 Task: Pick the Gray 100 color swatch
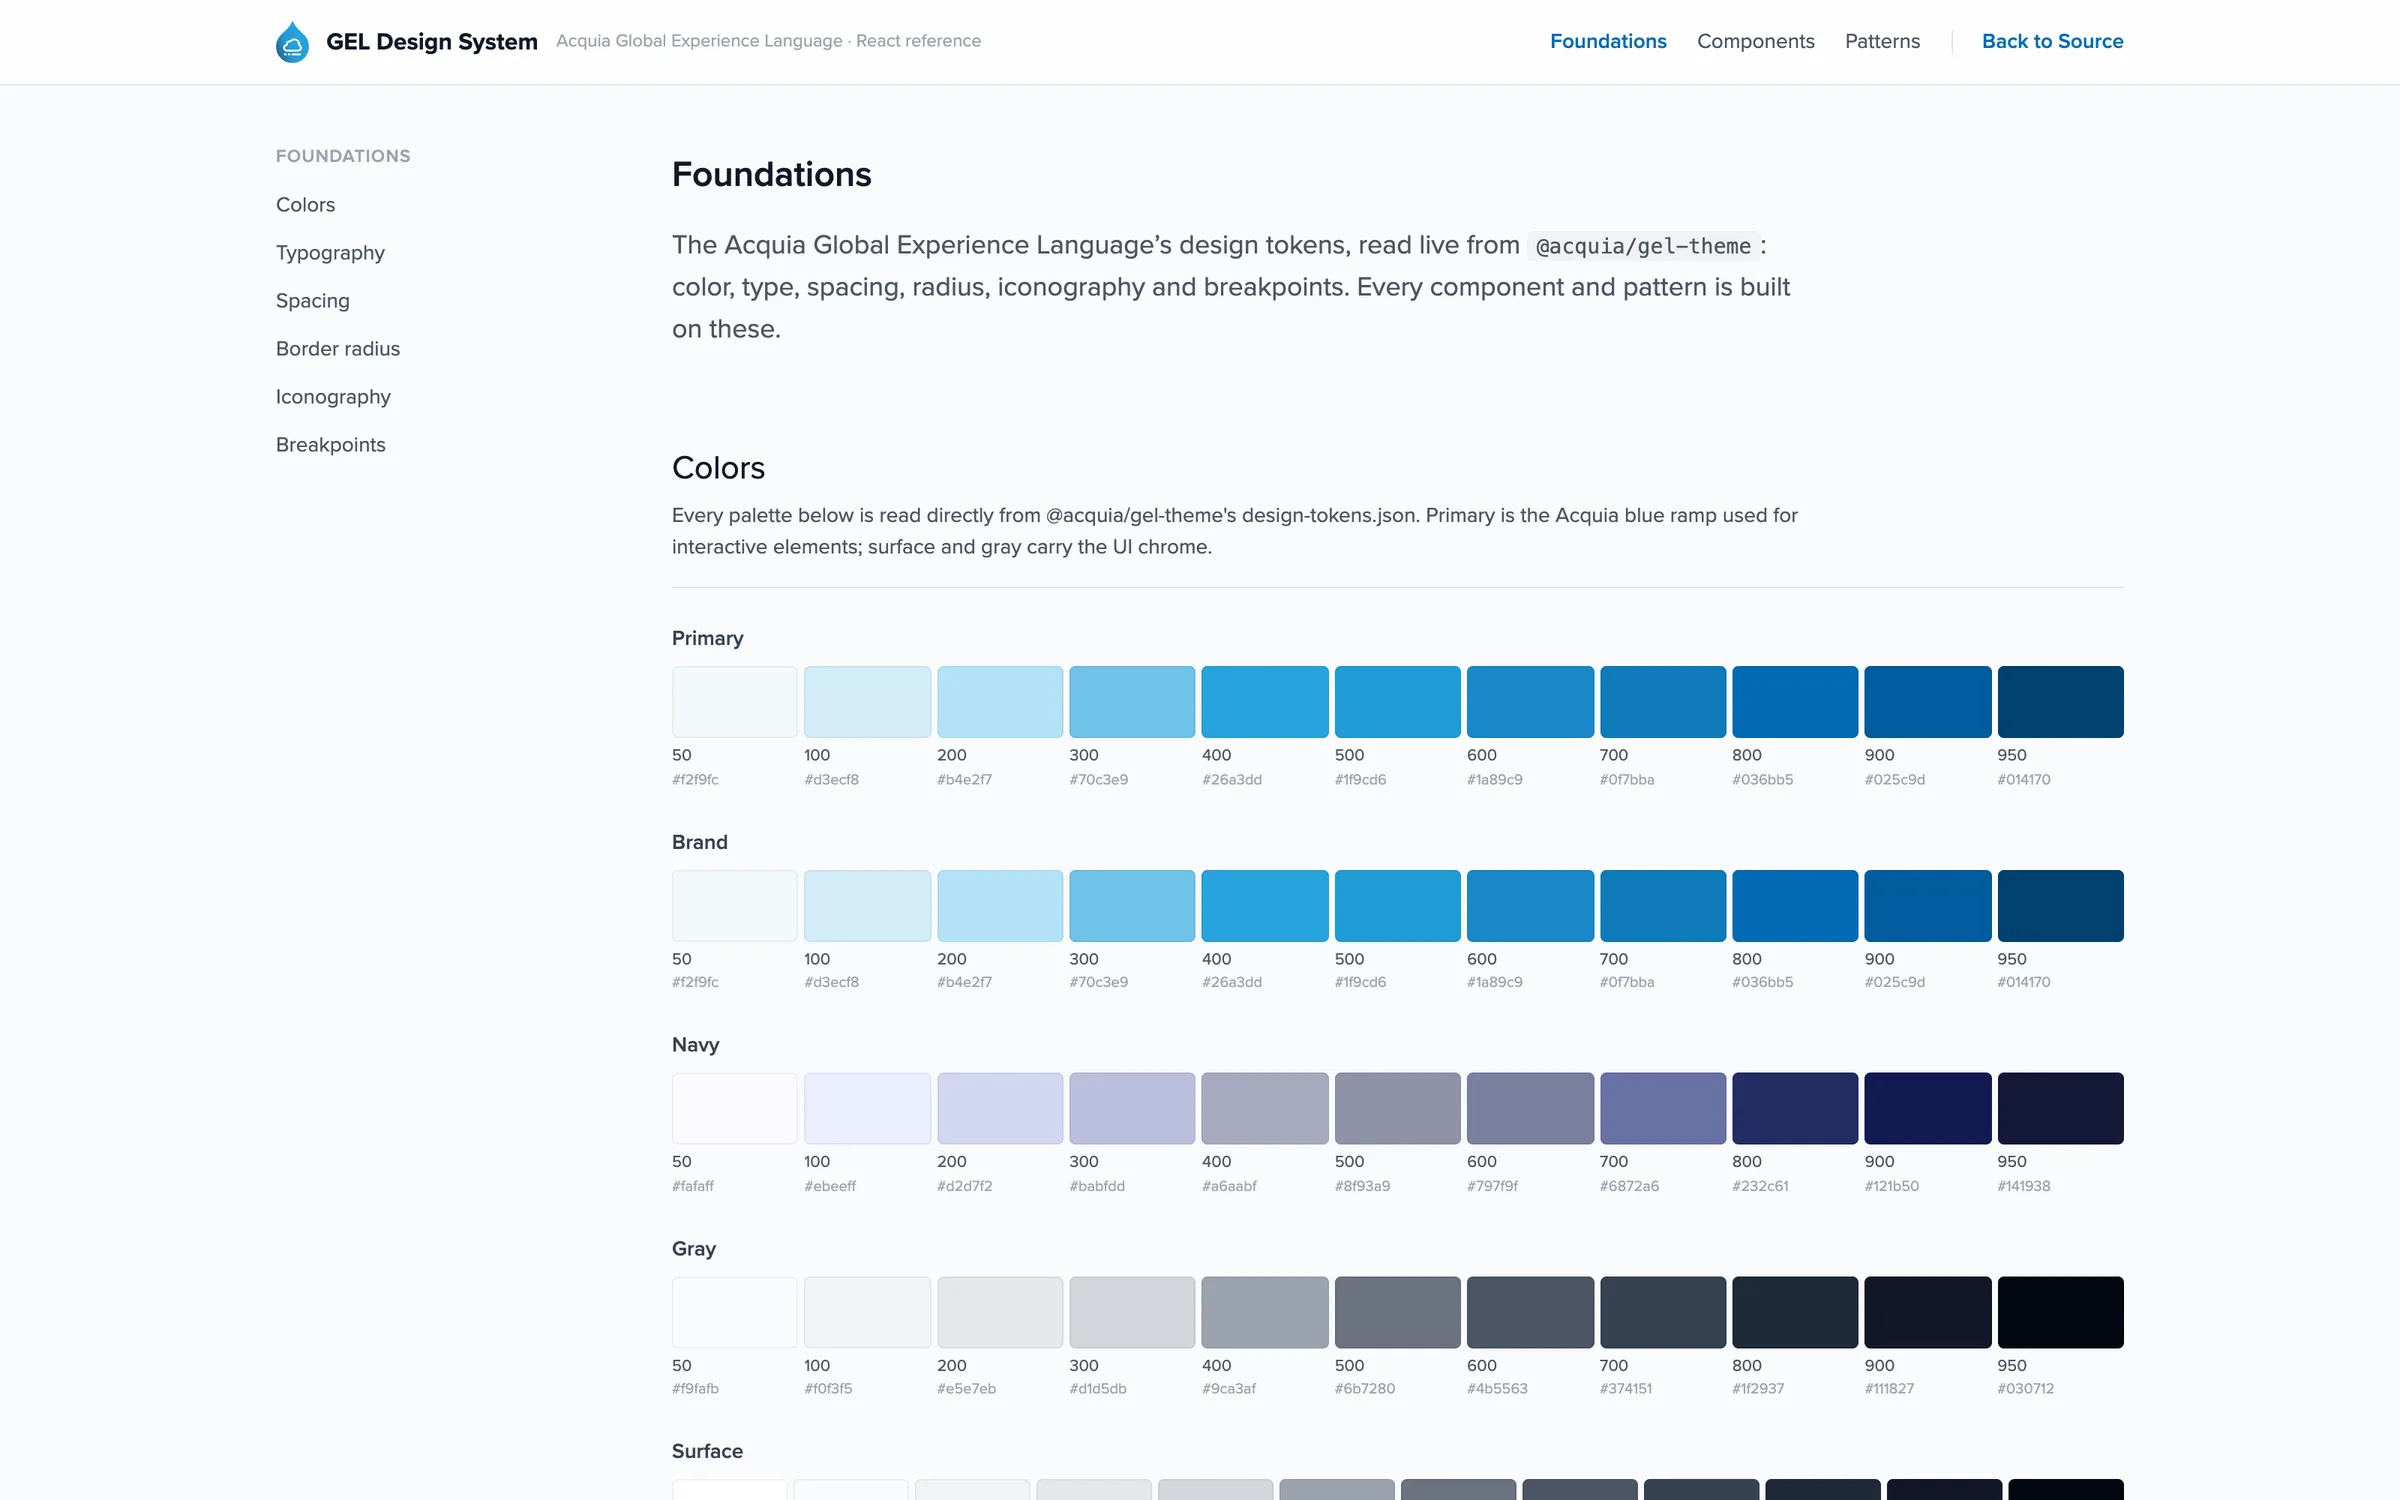867,1312
